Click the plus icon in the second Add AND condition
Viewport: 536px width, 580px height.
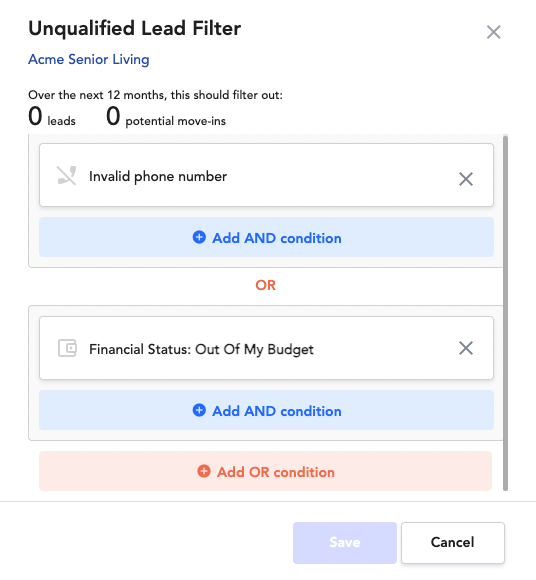point(199,410)
